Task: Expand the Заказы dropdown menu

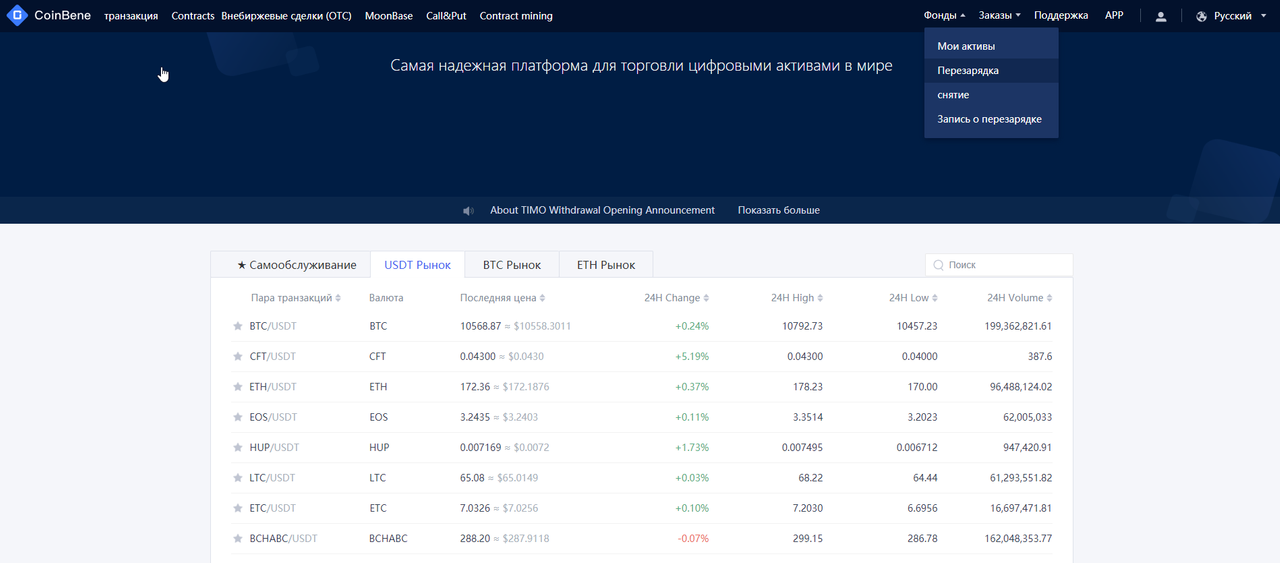Action: point(1000,16)
